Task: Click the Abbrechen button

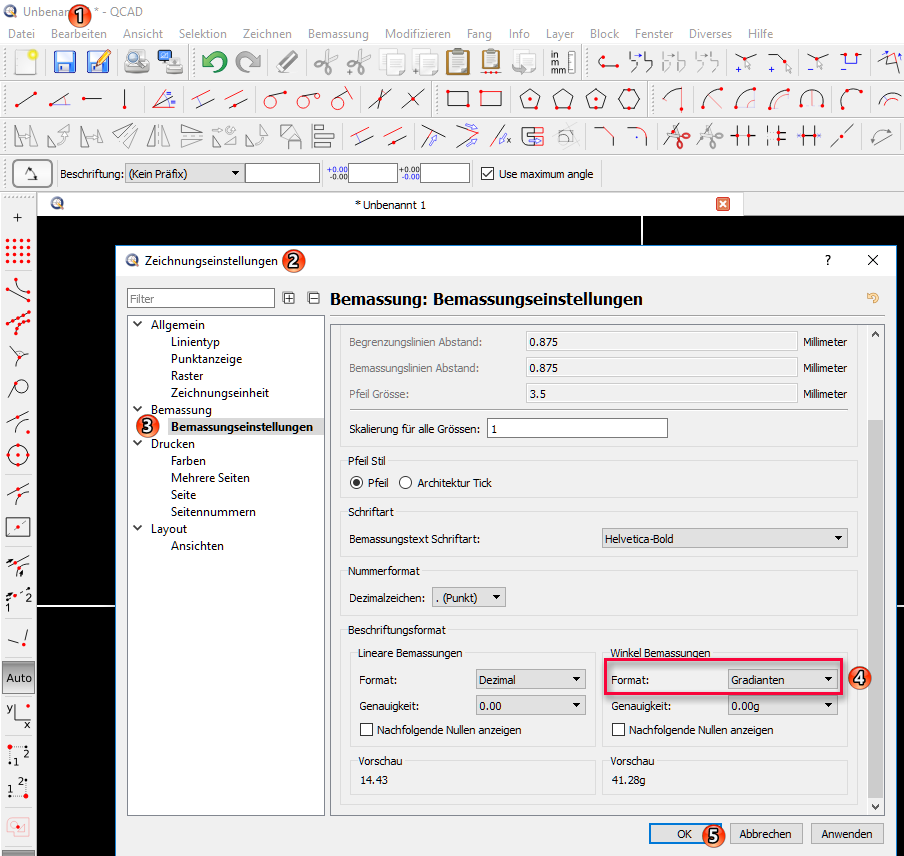Action: [766, 834]
